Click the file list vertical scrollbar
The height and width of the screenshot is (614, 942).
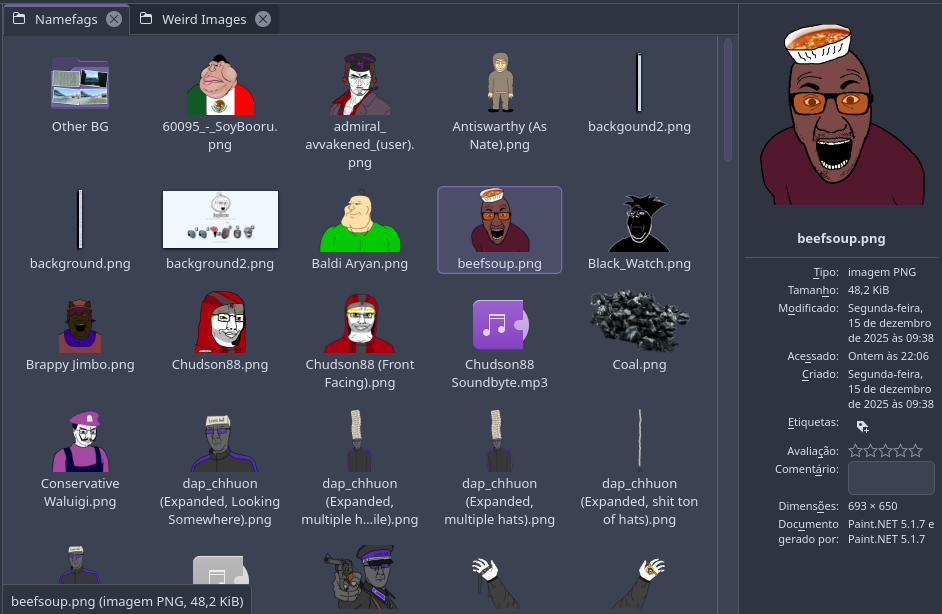pos(728,100)
